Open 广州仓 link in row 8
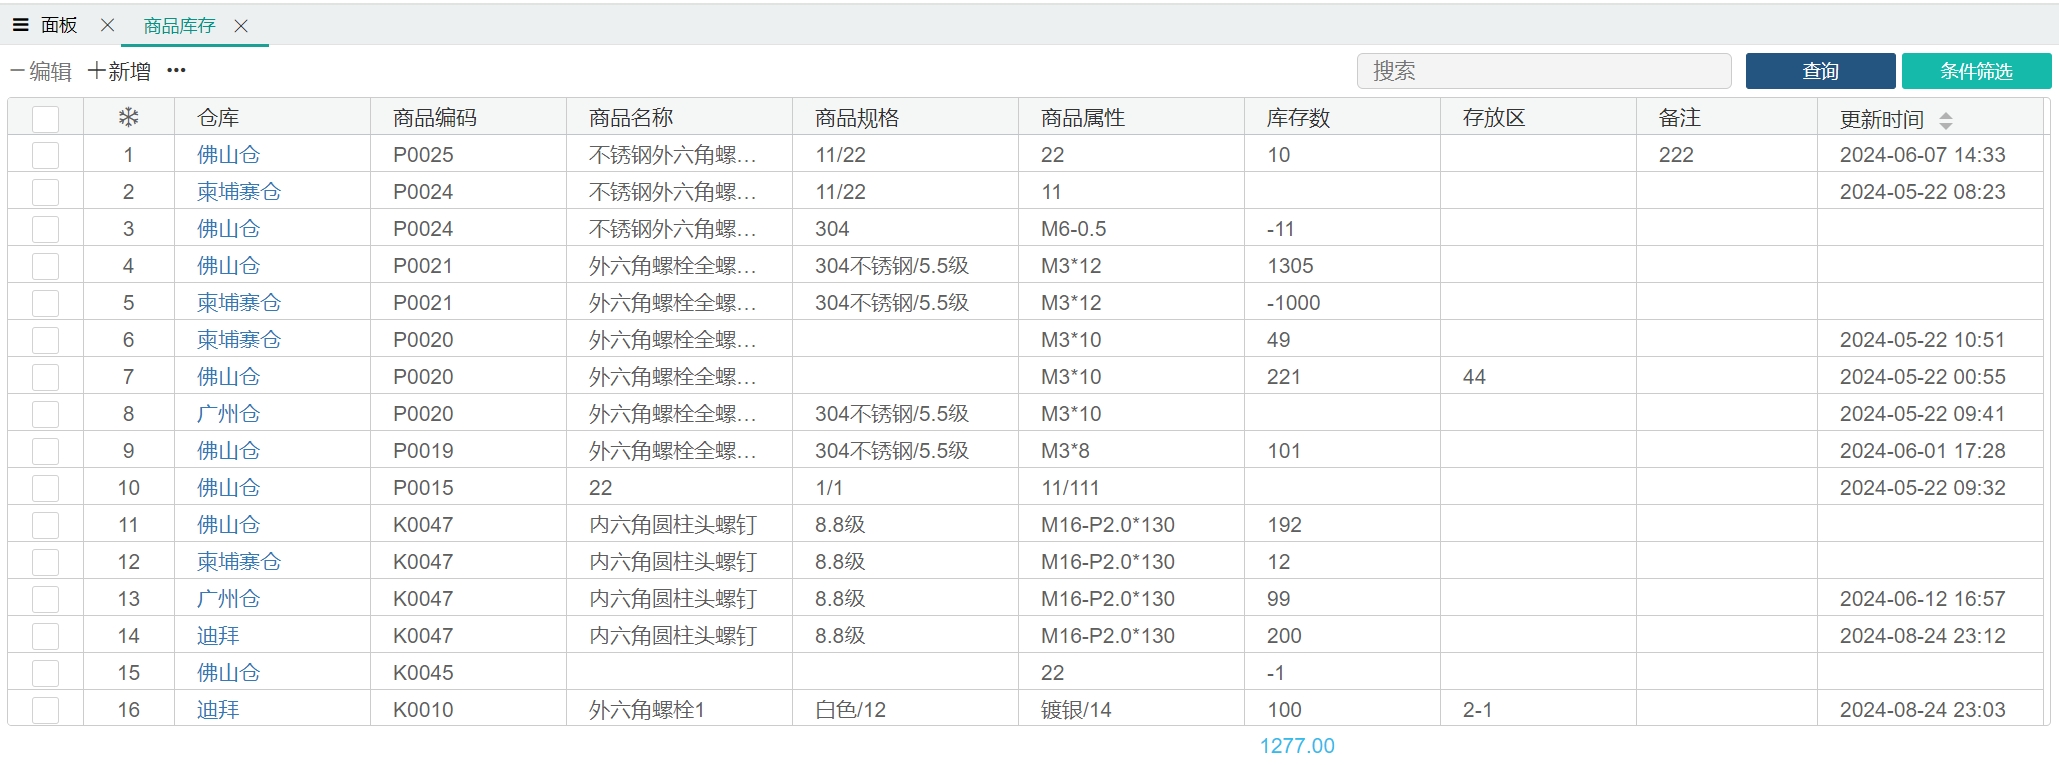This screenshot has width=2059, height=765. [228, 414]
